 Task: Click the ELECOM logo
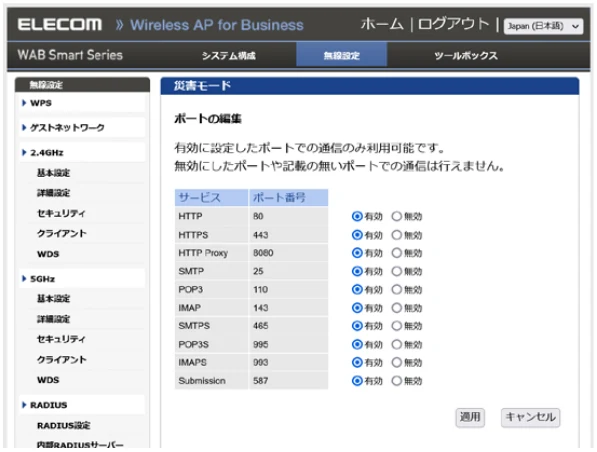point(60,25)
